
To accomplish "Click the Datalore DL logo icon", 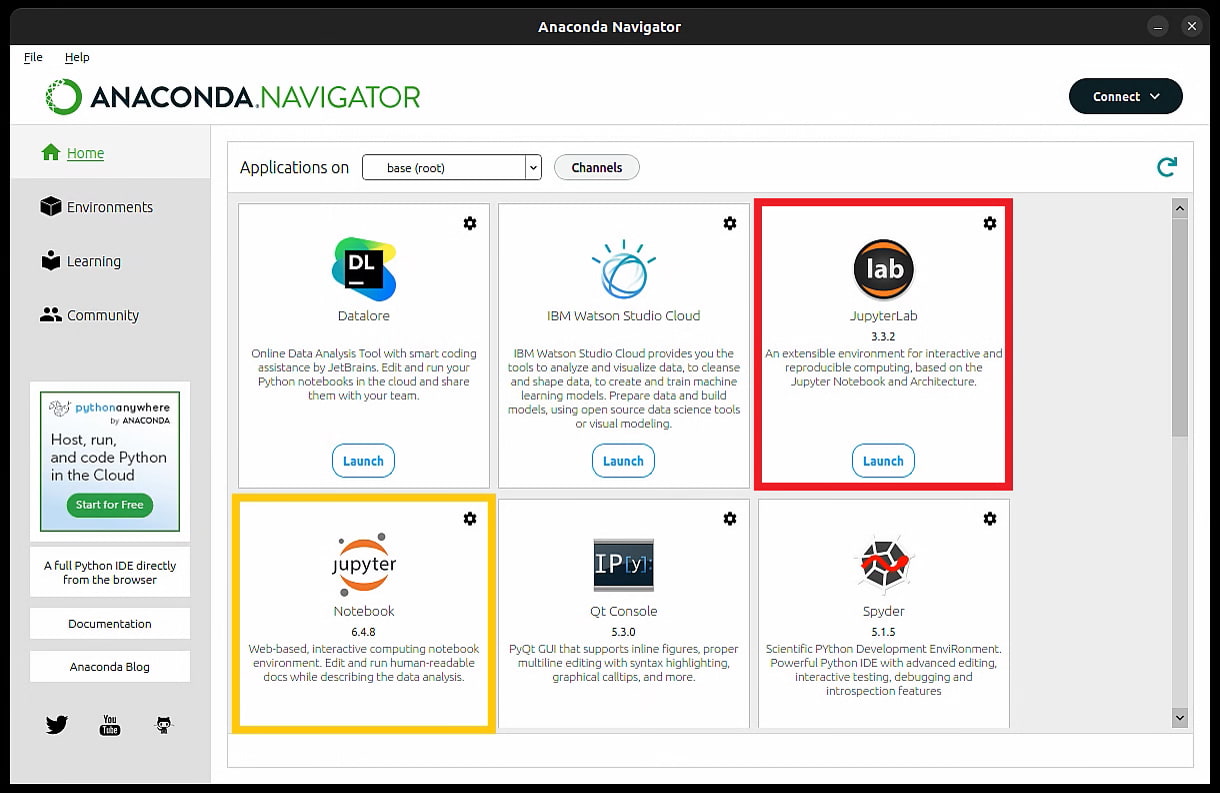I will point(364,269).
